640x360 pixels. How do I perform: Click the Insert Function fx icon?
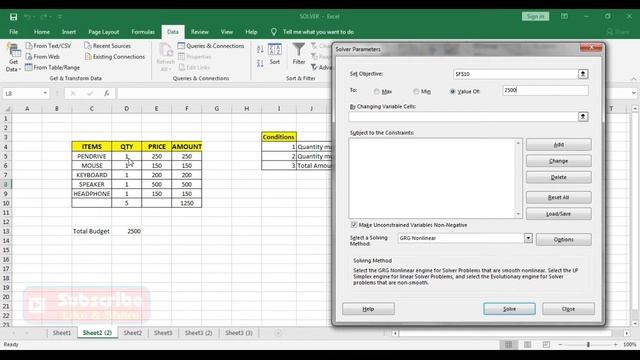pos(107,93)
